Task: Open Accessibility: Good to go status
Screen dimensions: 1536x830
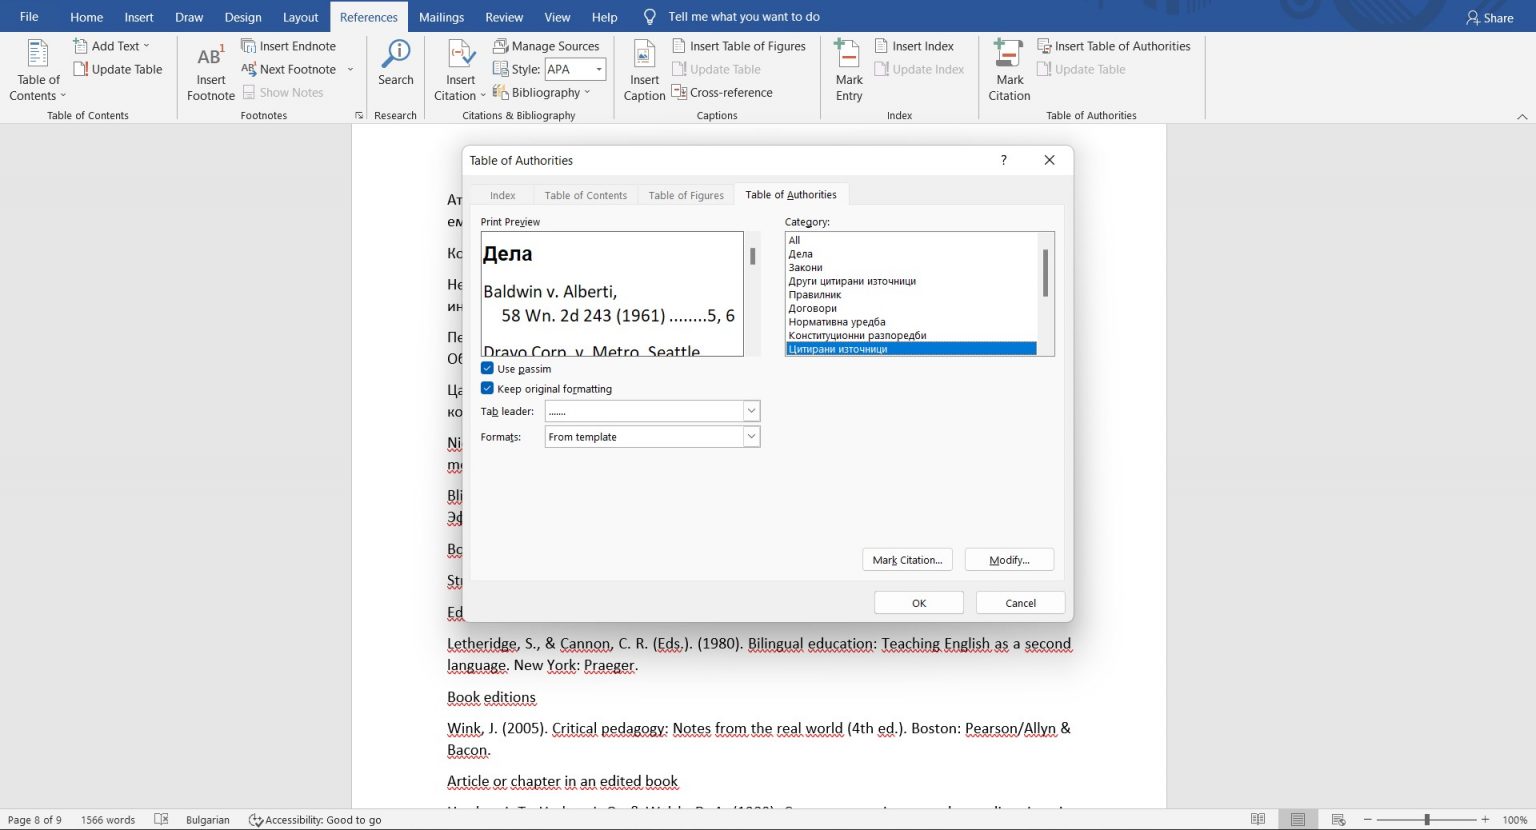Action: (x=315, y=819)
